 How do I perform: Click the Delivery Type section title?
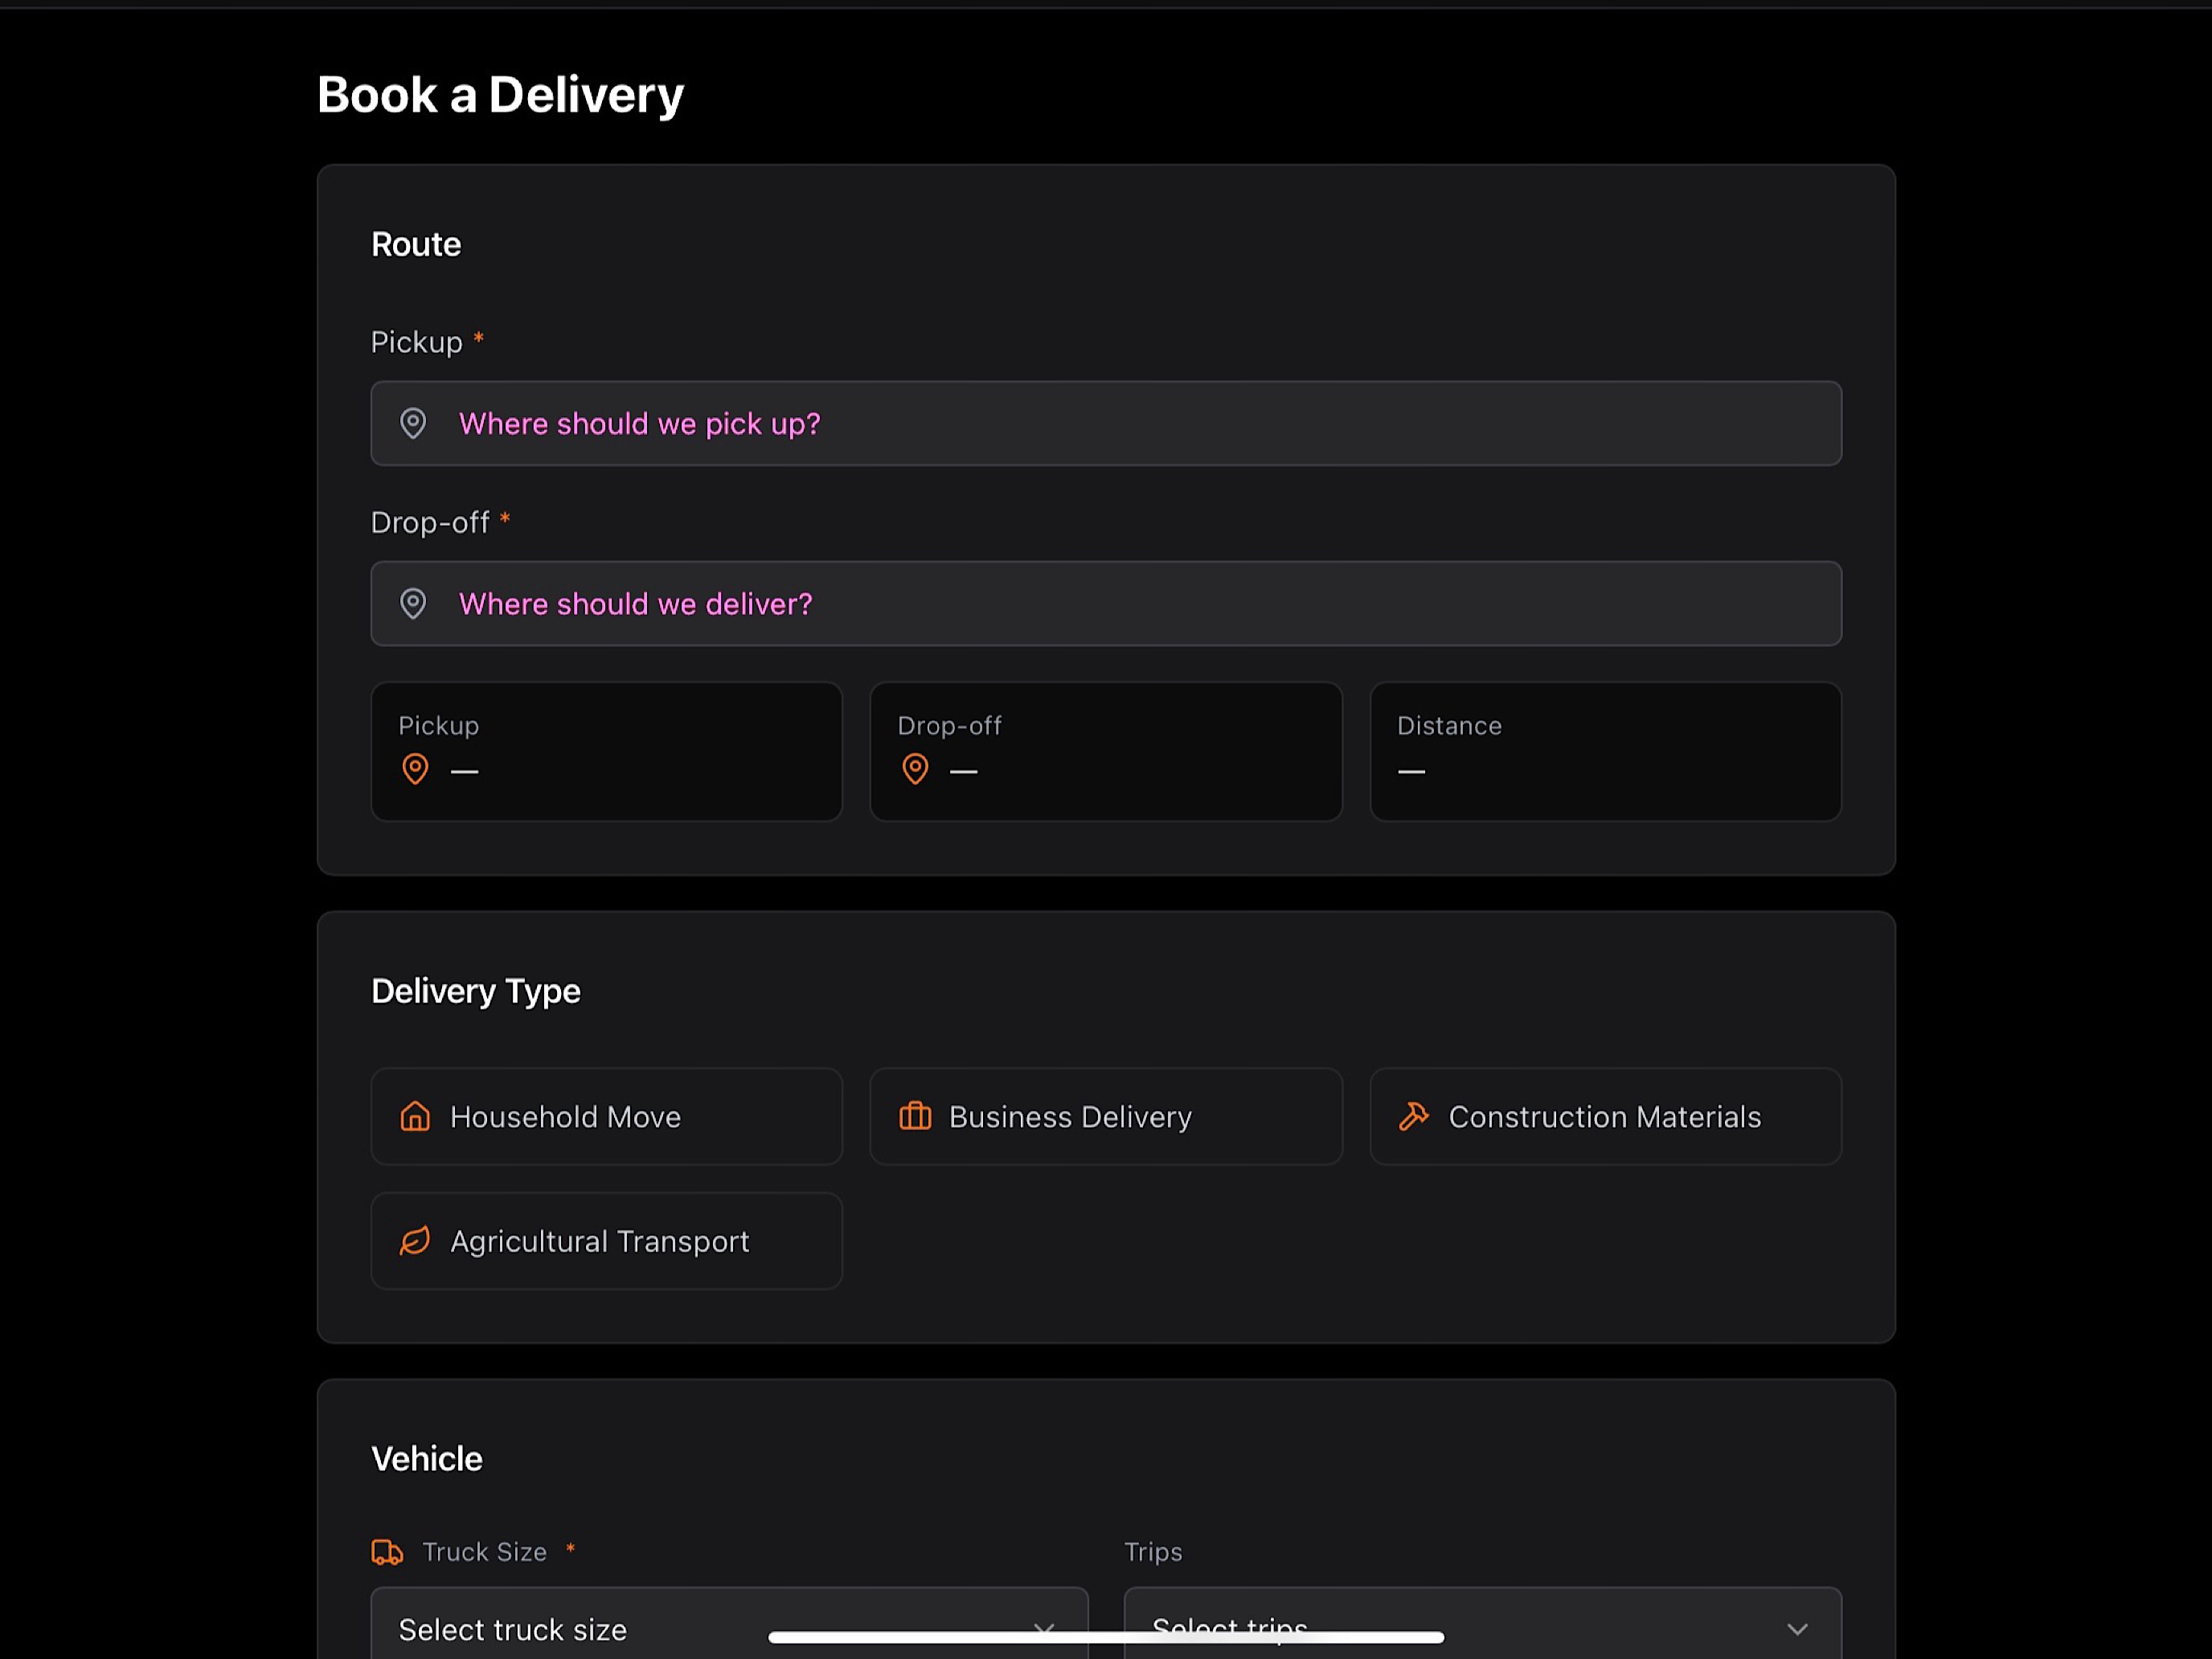476,992
